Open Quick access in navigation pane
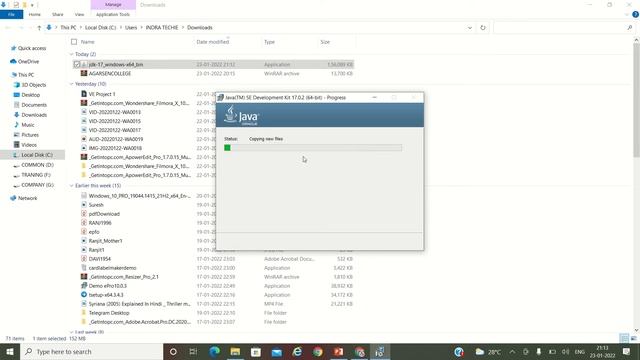Viewport: 640px width, 360px height. [32, 48]
